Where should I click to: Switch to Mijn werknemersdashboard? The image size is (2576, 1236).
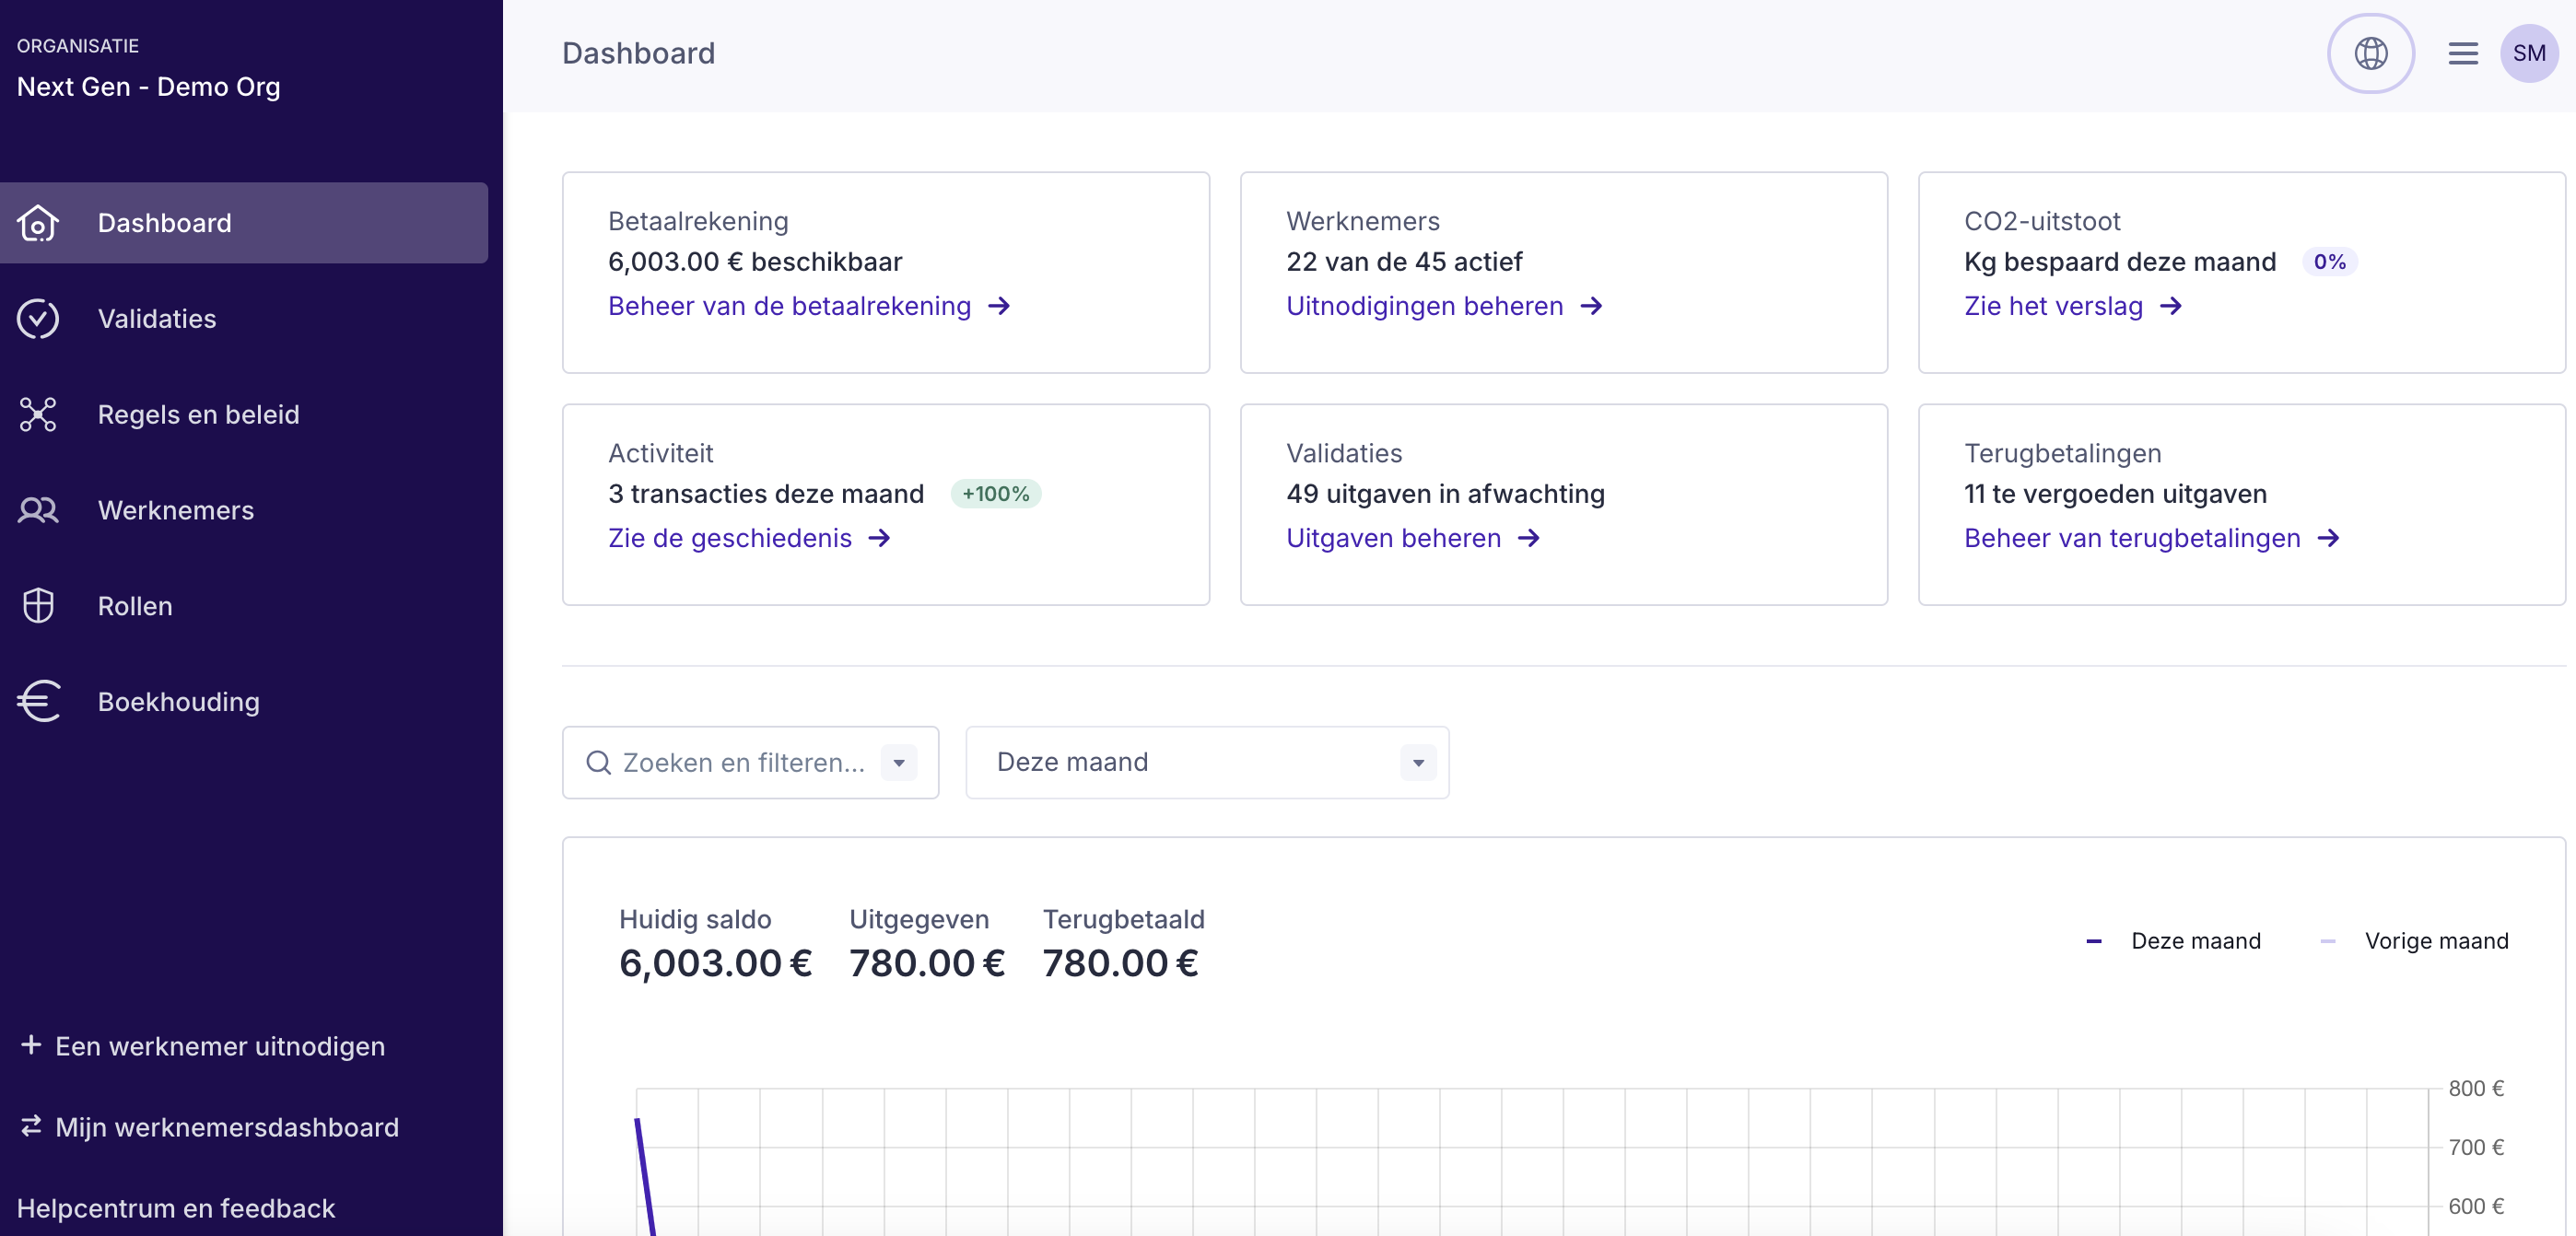[226, 1127]
